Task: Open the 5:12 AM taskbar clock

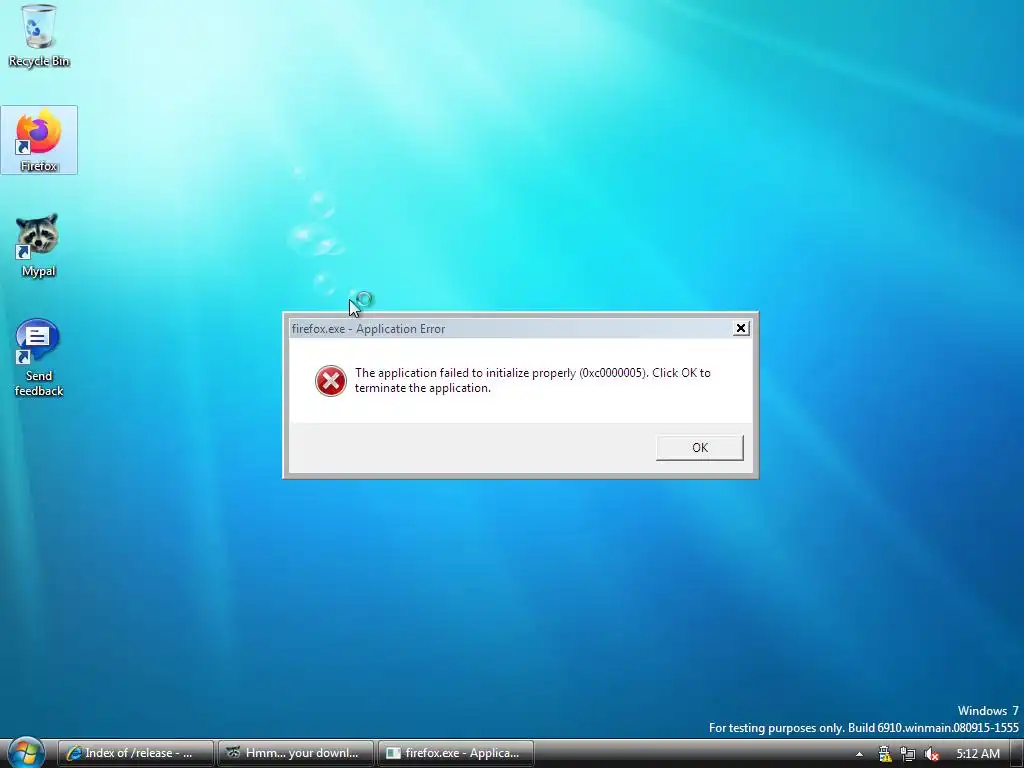Action: pyautogui.click(x=978, y=754)
